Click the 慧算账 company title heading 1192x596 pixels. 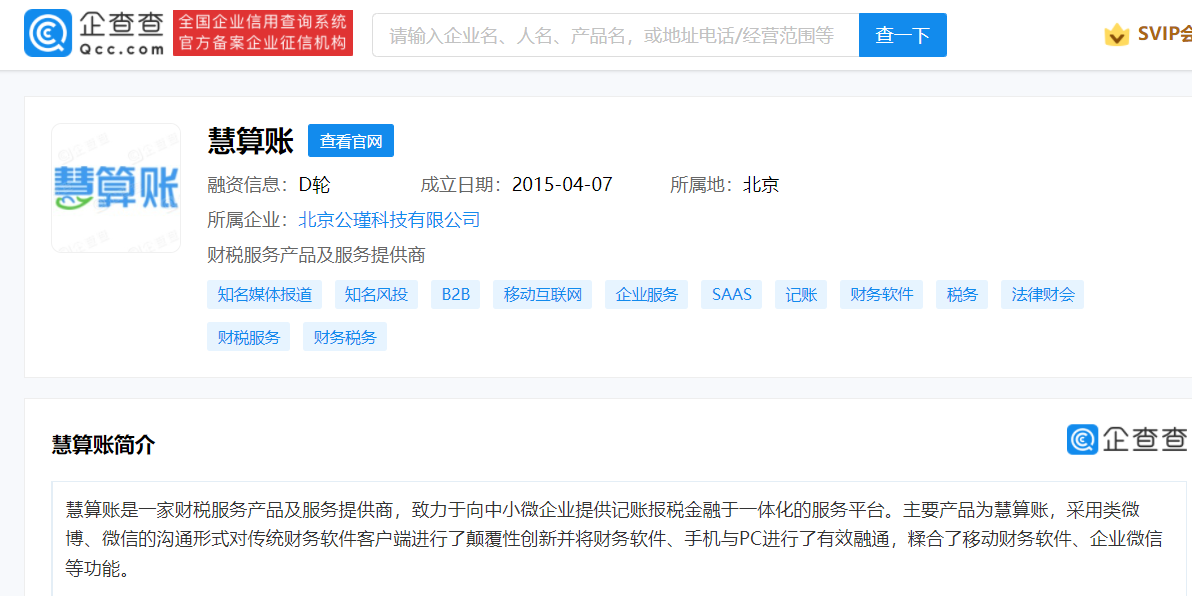[250, 141]
